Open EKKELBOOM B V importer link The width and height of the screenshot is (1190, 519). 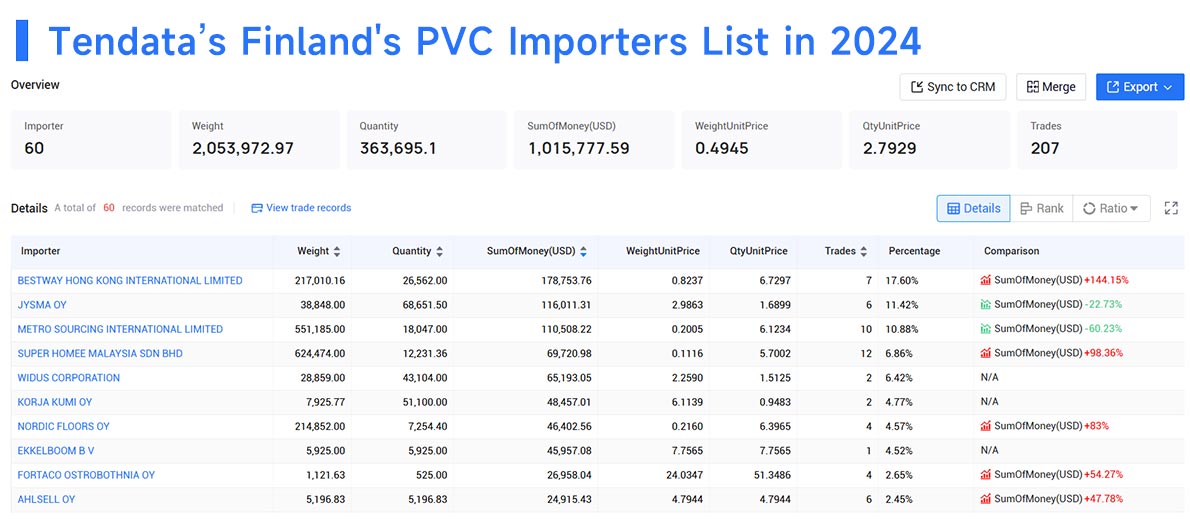(56, 451)
